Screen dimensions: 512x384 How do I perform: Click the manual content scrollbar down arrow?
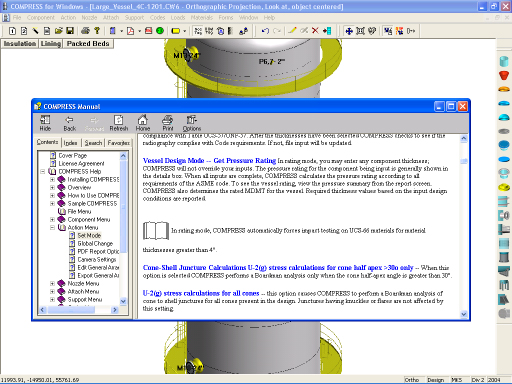point(464,314)
